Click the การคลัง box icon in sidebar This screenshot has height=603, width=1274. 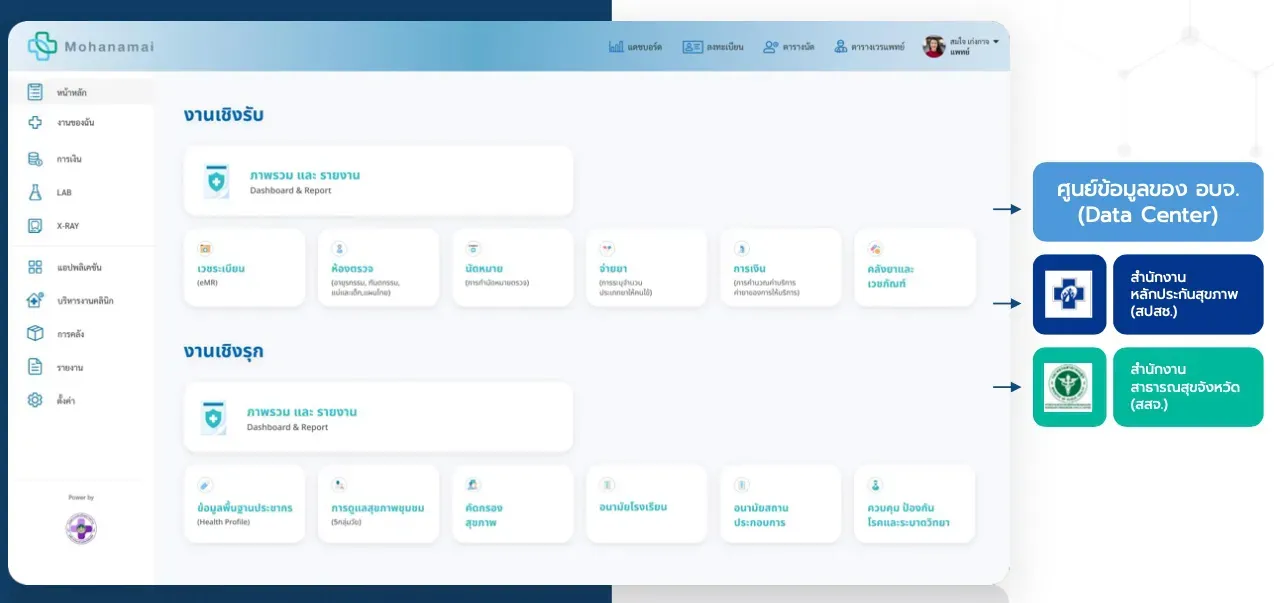[35, 334]
